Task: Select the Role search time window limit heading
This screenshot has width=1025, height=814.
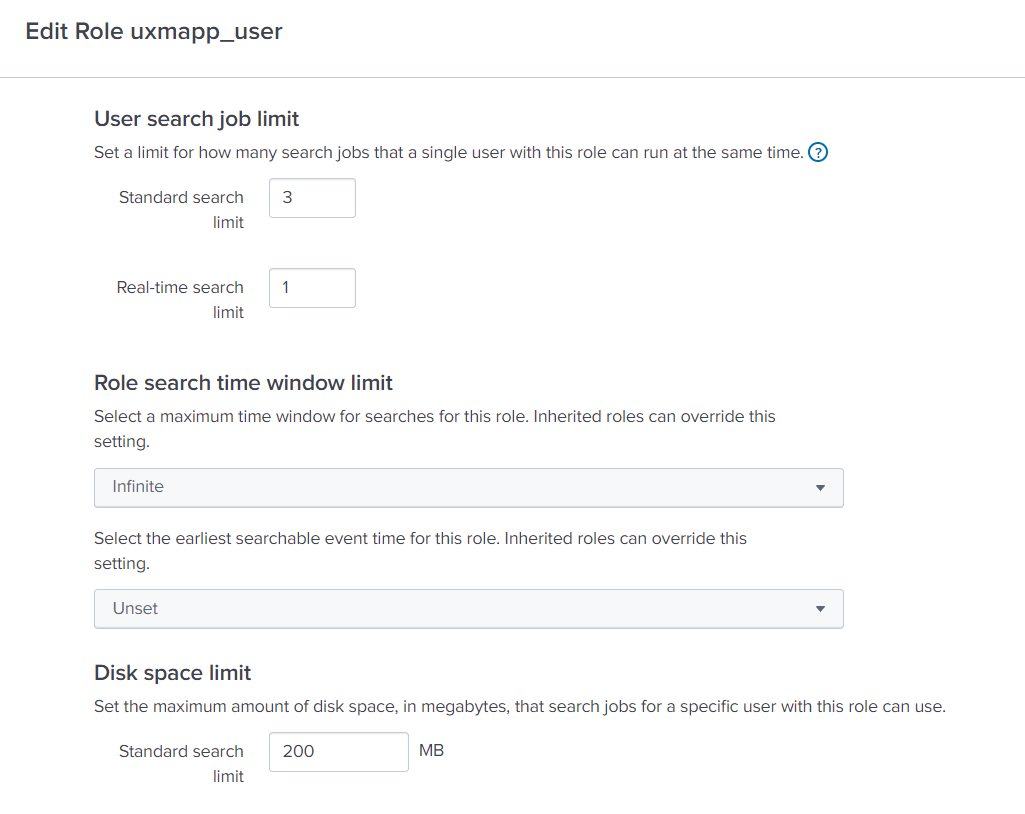Action: 243,382
